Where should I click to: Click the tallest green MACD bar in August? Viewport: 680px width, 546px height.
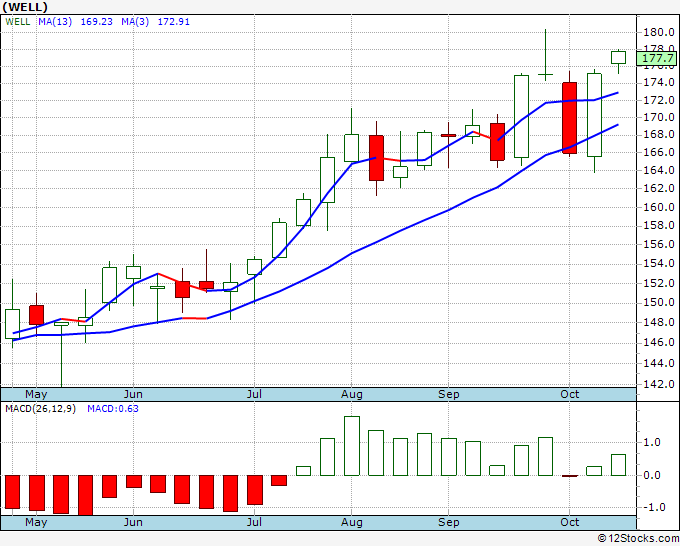pyautogui.click(x=352, y=446)
